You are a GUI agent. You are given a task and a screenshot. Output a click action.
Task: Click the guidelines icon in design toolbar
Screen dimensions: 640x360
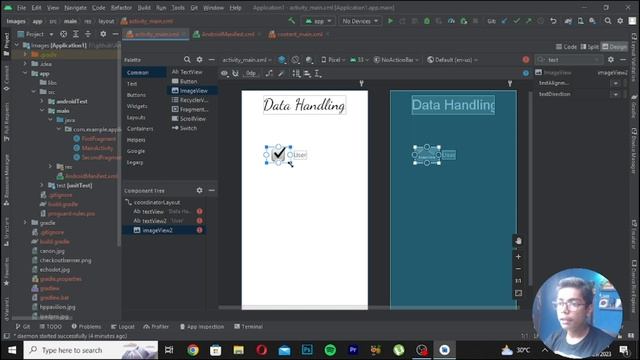[318, 73]
